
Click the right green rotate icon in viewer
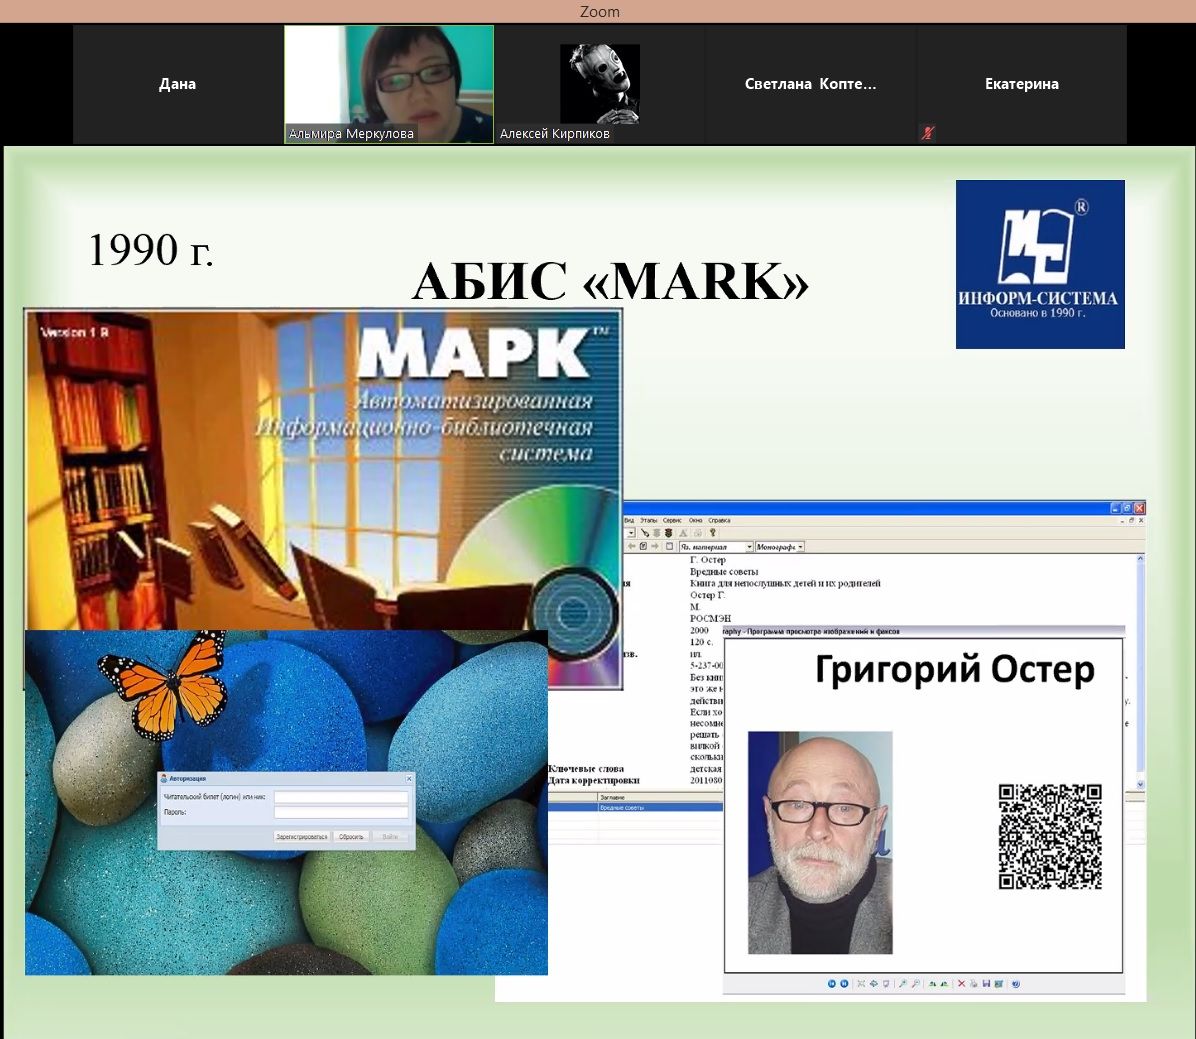pyautogui.click(x=944, y=984)
